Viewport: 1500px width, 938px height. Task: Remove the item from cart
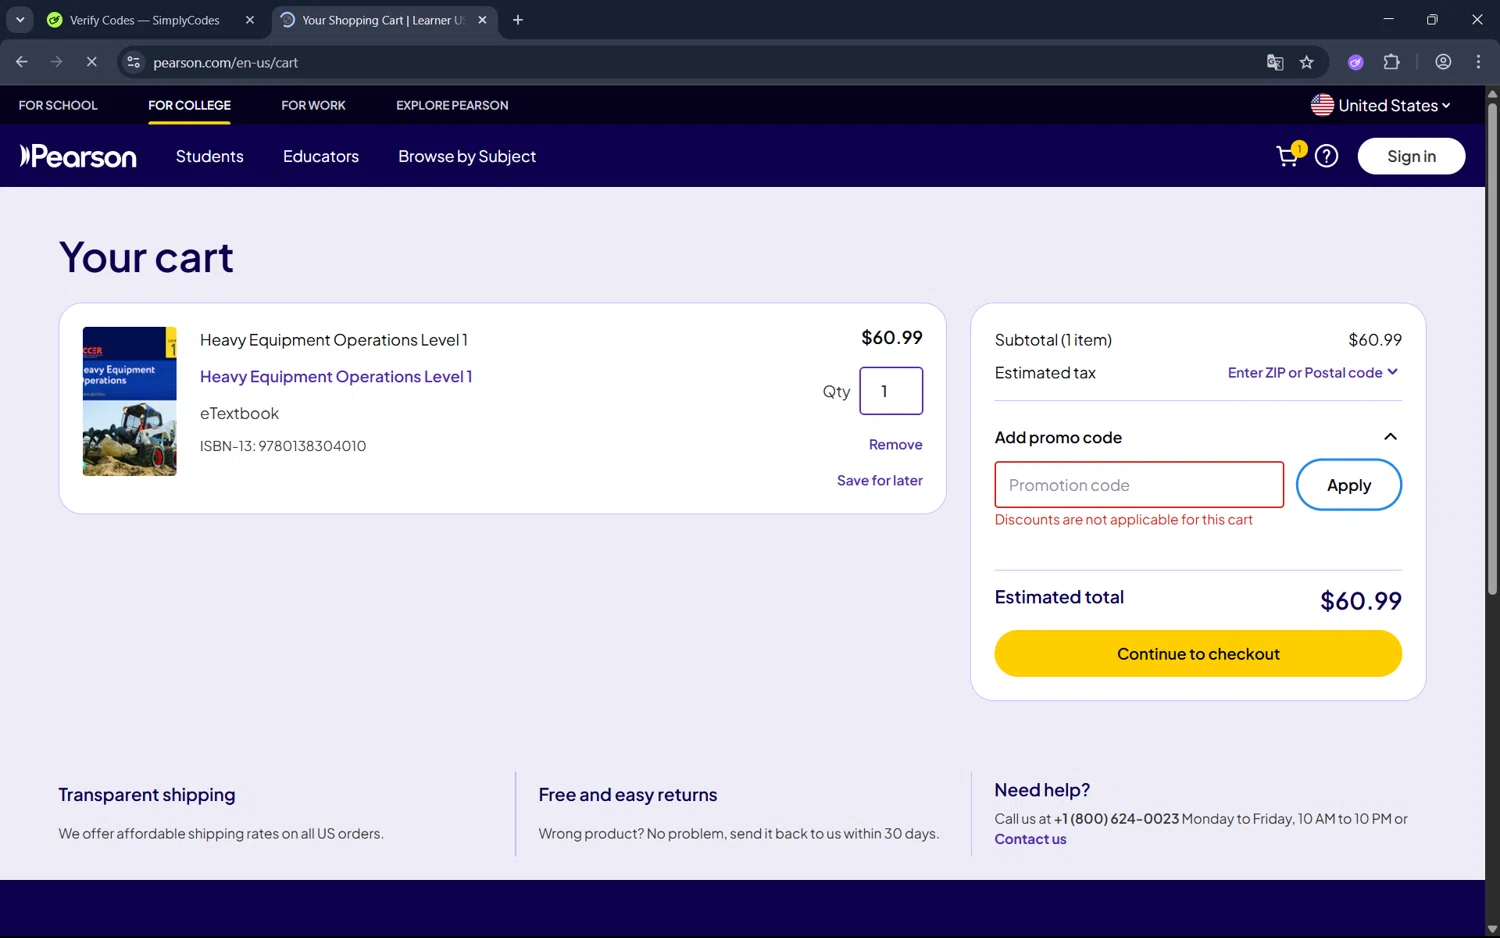pyautogui.click(x=895, y=445)
